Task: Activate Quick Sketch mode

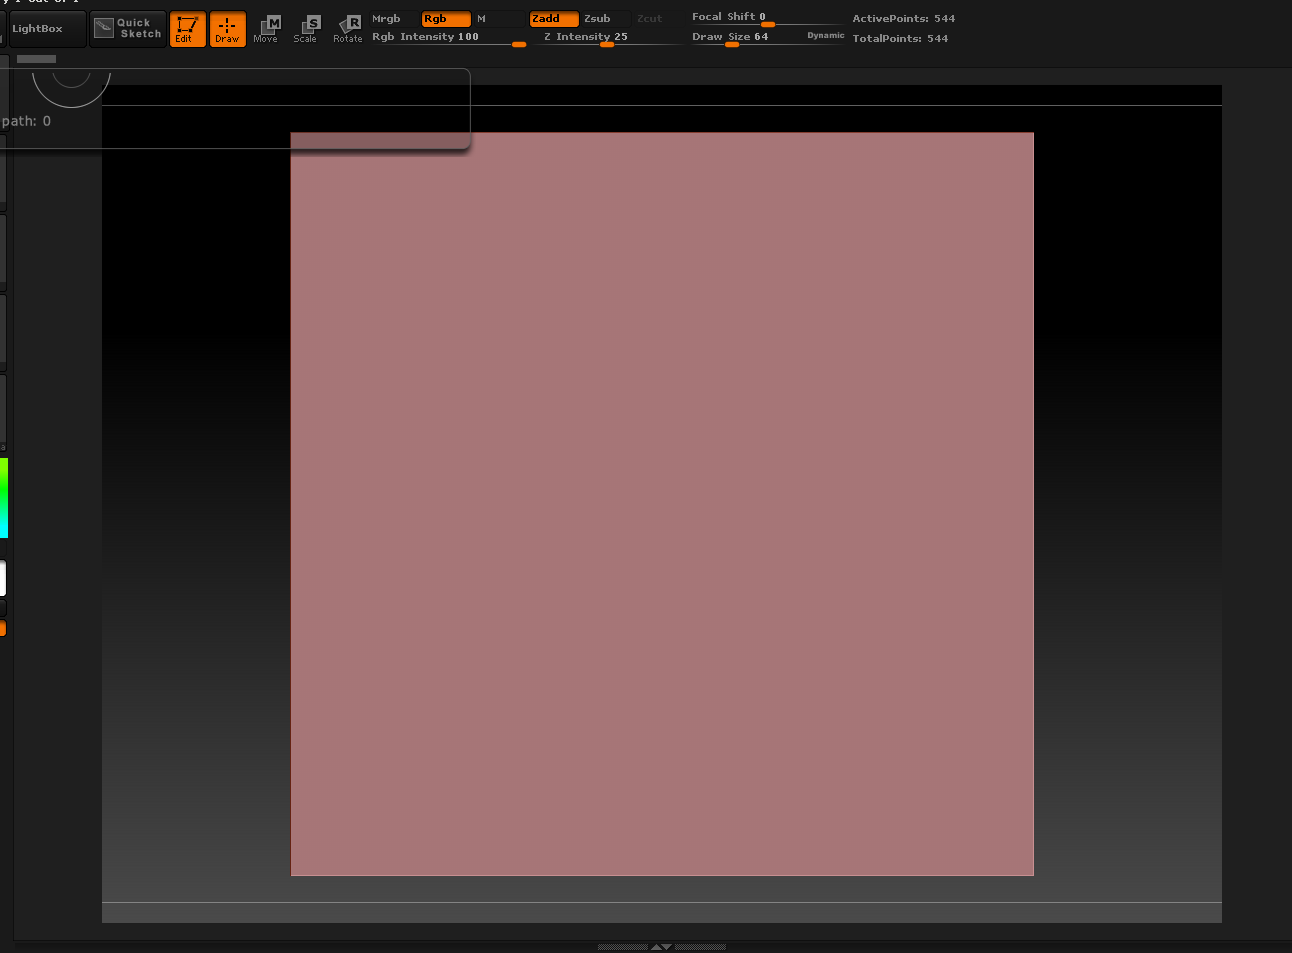Action: (x=127, y=29)
